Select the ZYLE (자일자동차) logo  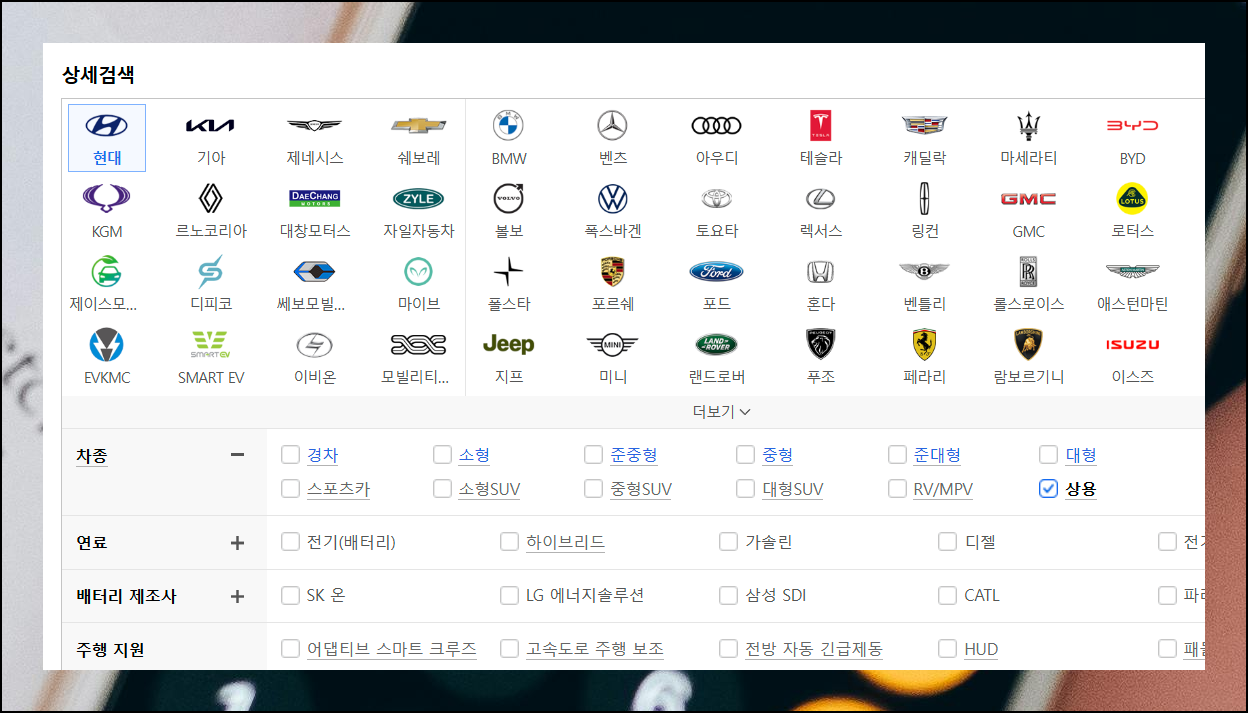coord(419,198)
